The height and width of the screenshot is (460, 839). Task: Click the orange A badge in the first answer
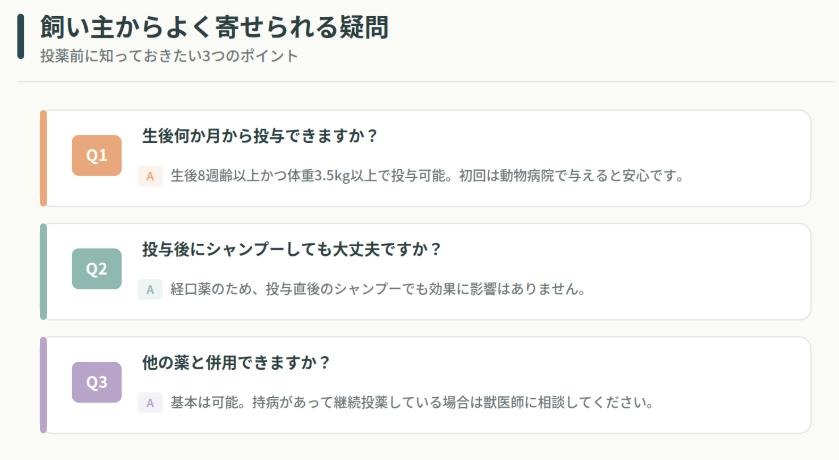click(149, 177)
